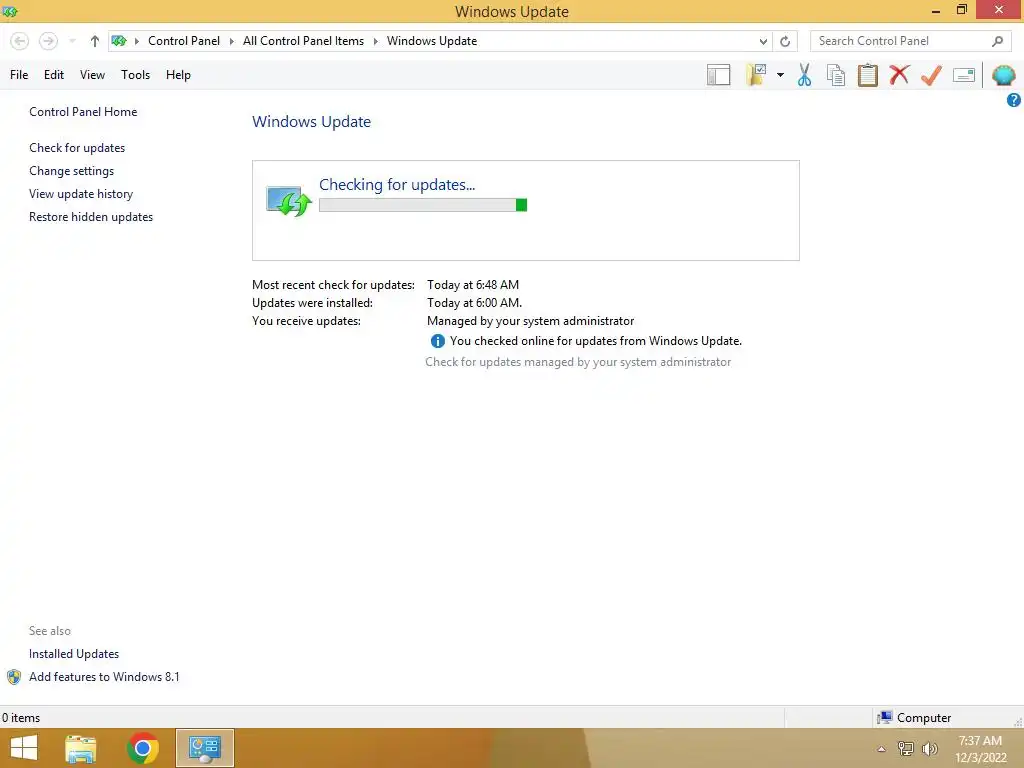Click the Cut scissors icon
Viewport: 1024px width, 768px height.
tap(805, 75)
